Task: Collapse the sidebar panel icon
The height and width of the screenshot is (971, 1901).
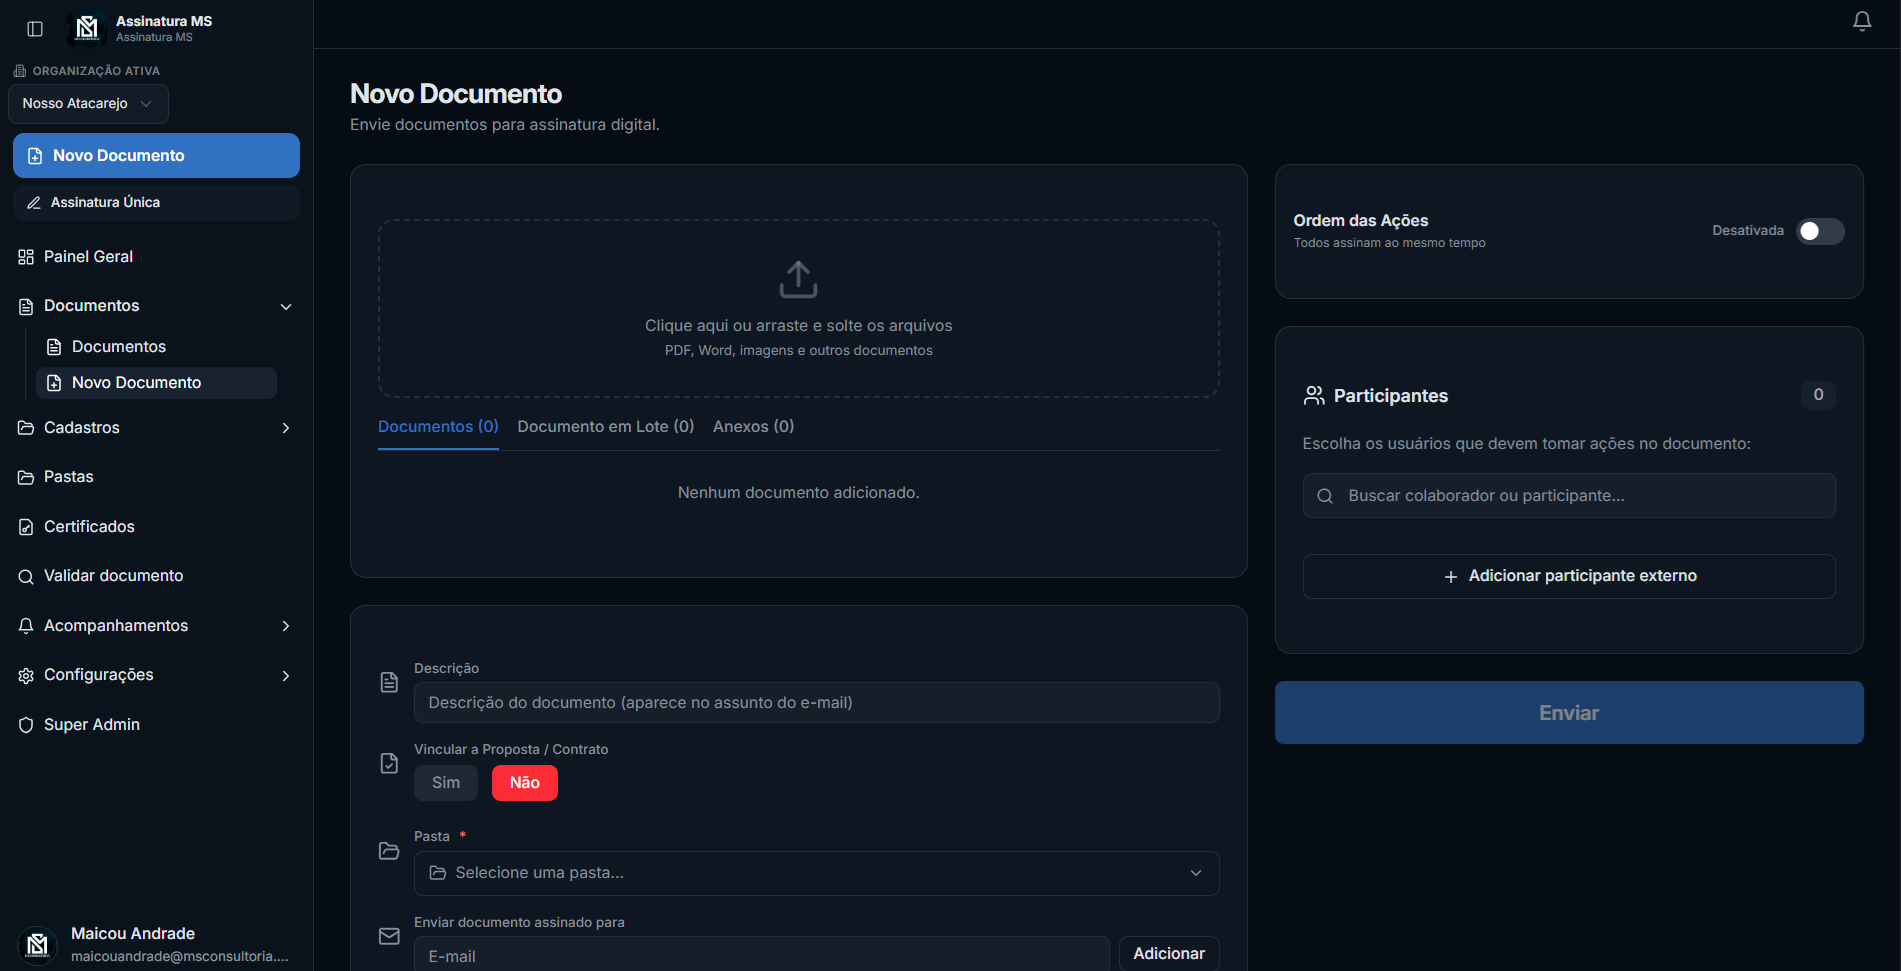Action: pos(35,29)
